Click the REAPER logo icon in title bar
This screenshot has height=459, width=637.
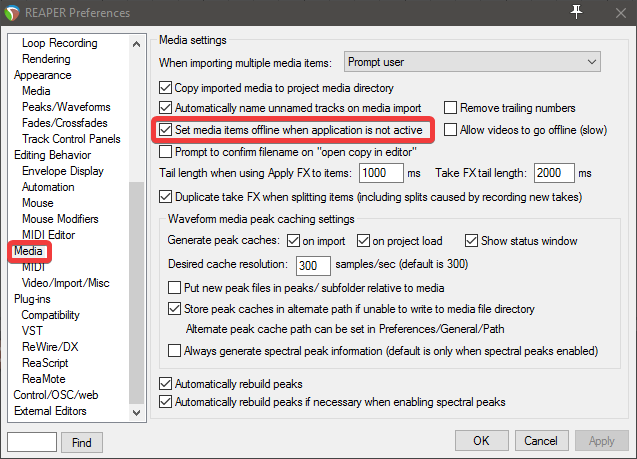12,13
